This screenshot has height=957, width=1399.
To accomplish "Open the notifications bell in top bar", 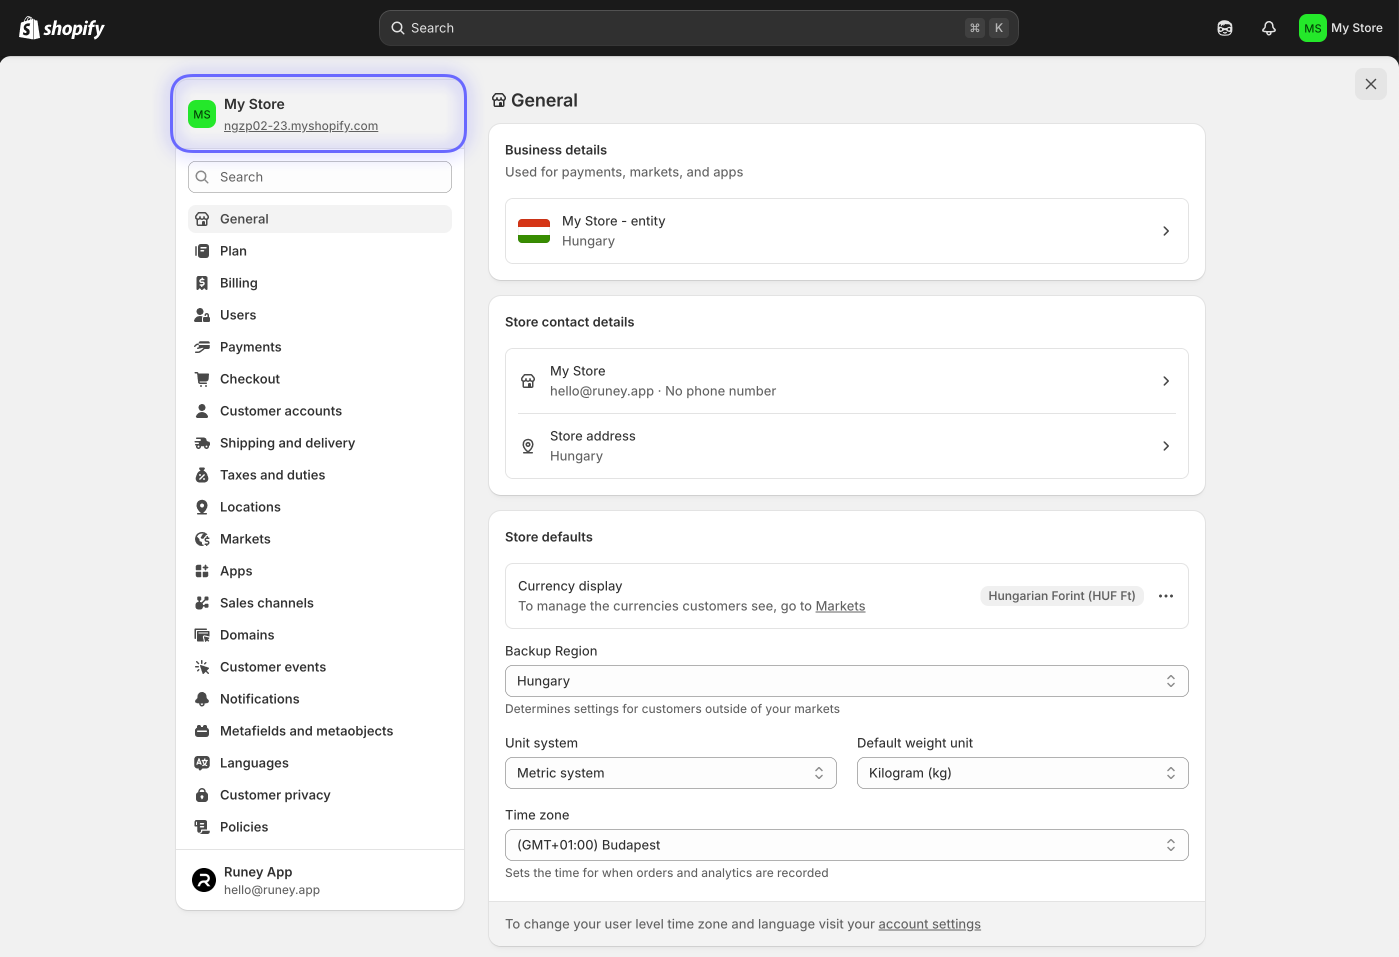I will pyautogui.click(x=1269, y=28).
